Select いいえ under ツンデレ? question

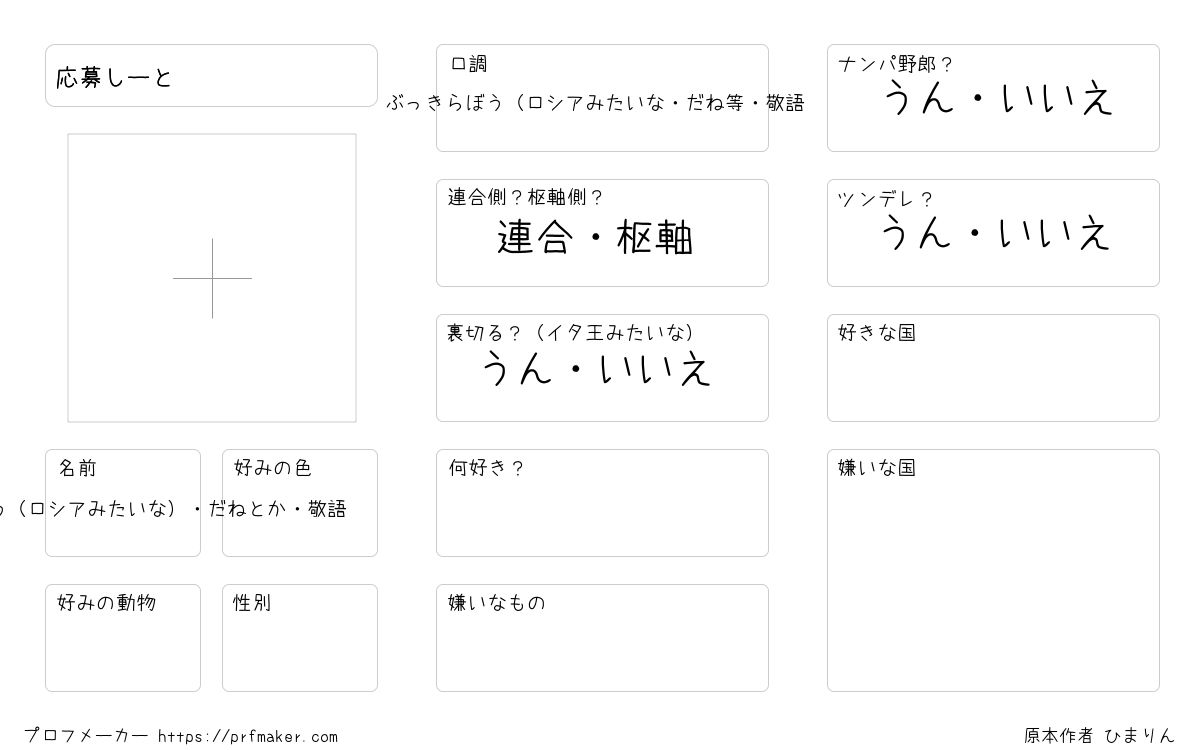click(1055, 233)
